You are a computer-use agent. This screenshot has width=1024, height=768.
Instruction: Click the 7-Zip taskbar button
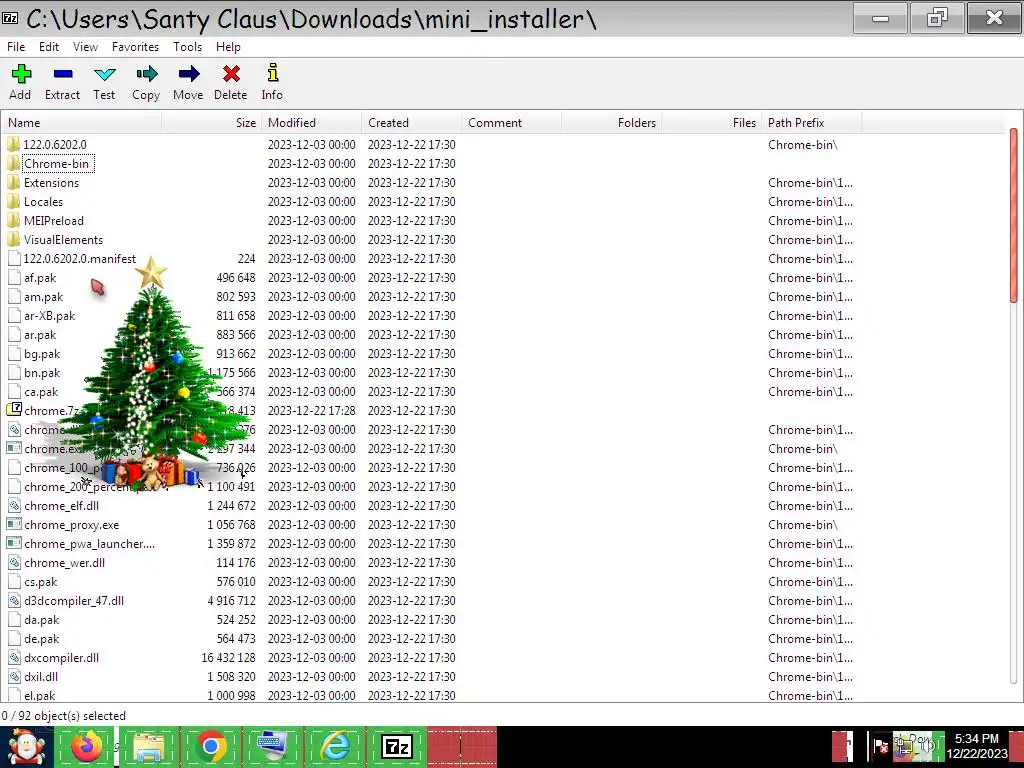coord(397,746)
